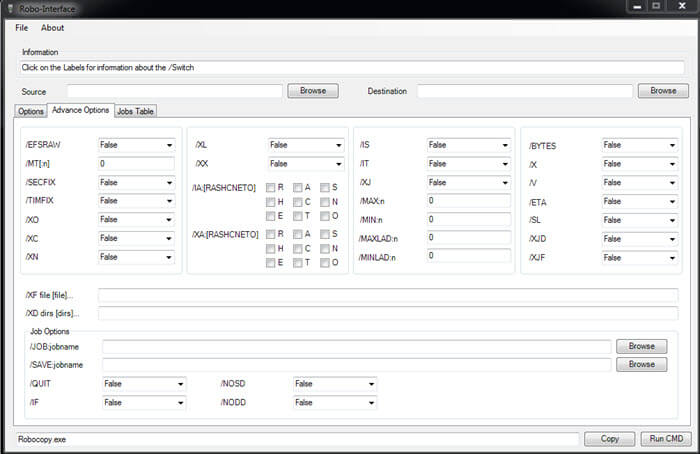
Task: Click the Browse button next to Destination
Action: 663,91
